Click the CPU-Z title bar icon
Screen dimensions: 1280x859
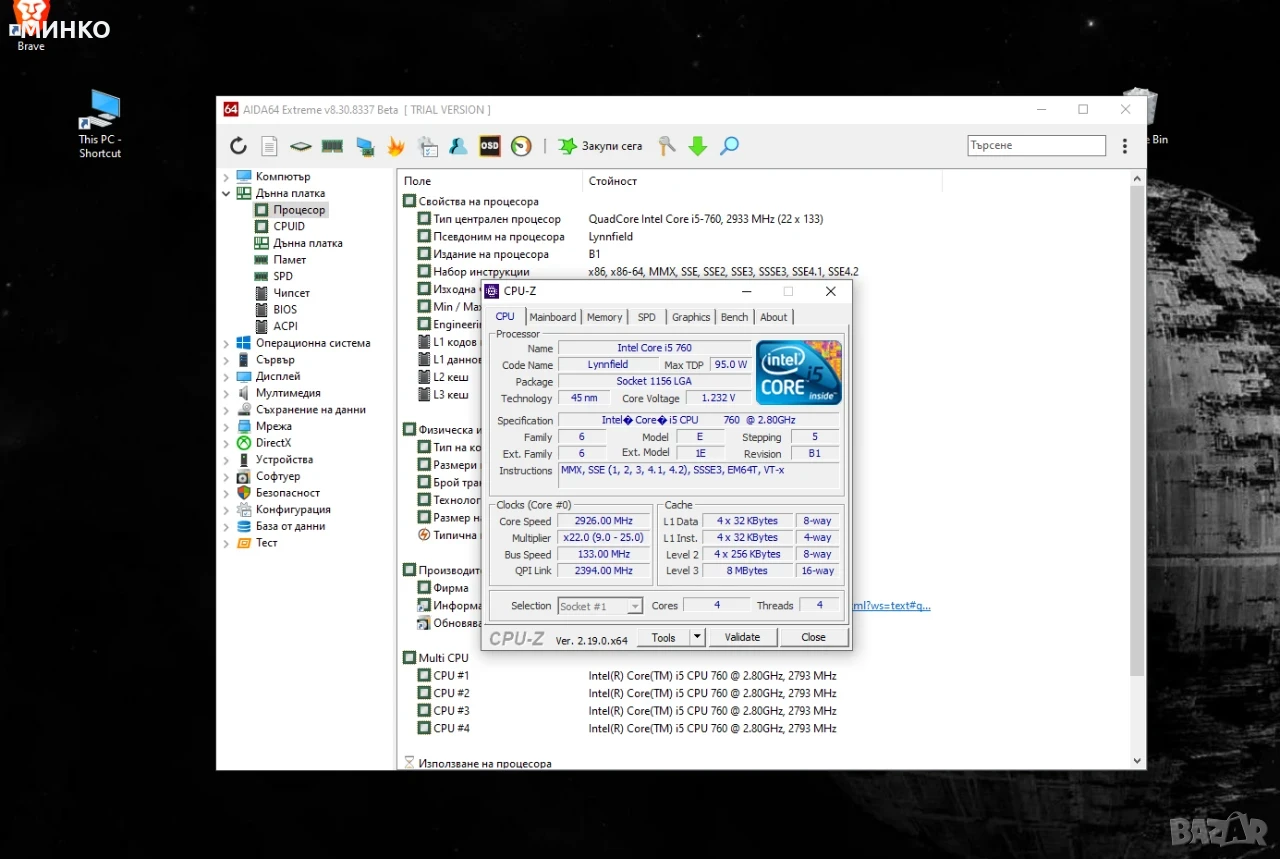(x=492, y=291)
